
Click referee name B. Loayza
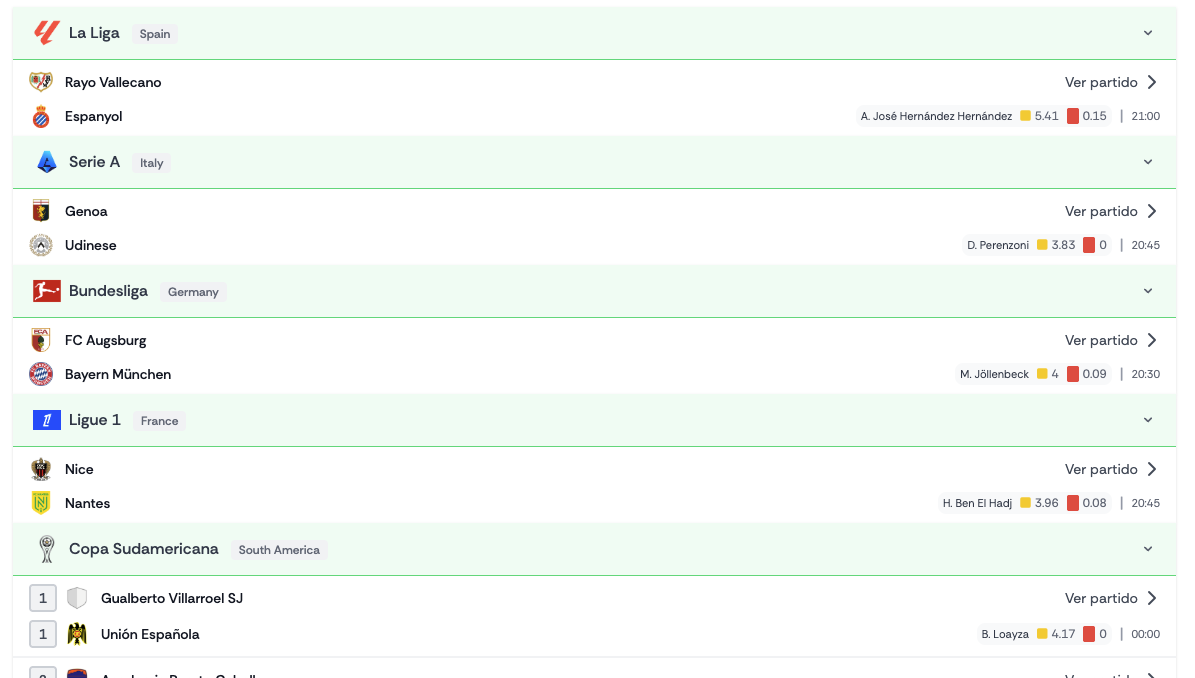coord(1004,634)
